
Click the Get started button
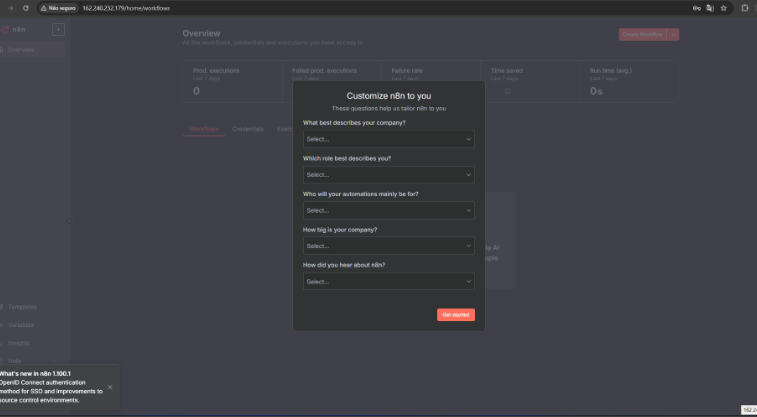tap(456, 315)
